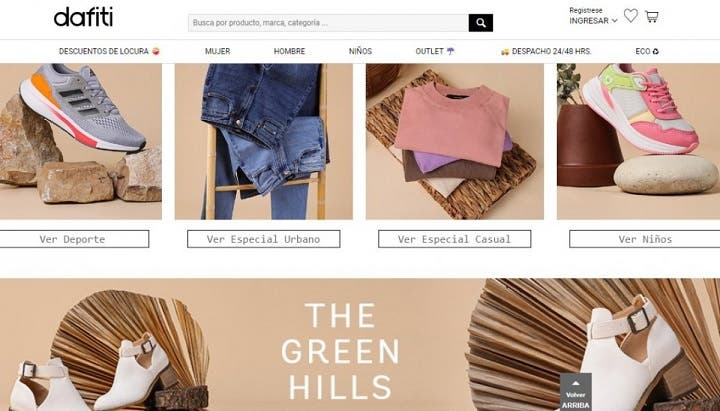
Task: Click the Ver Niños button
Action: [645, 239]
